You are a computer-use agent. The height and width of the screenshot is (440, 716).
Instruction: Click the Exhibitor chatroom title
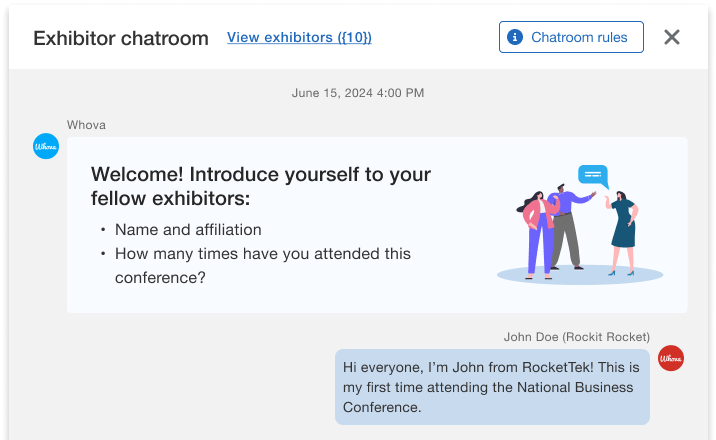tap(121, 38)
